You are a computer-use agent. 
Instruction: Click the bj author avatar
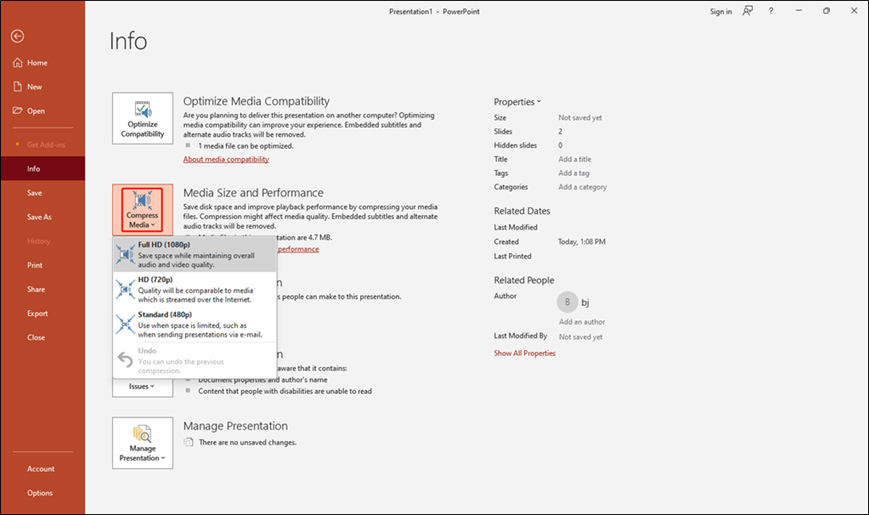pyautogui.click(x=567, y=302)
